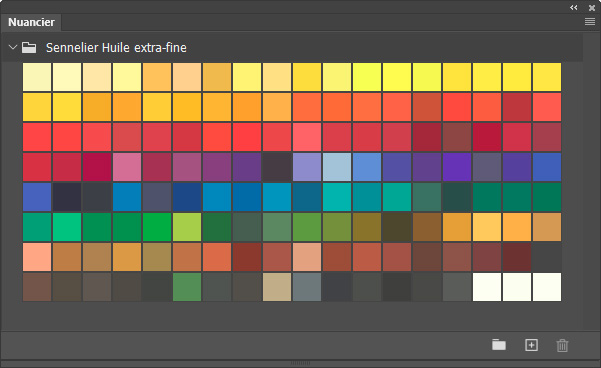Select the first pale cream yellow swatch
601x368 pixels.
click(x=37, y=77)
